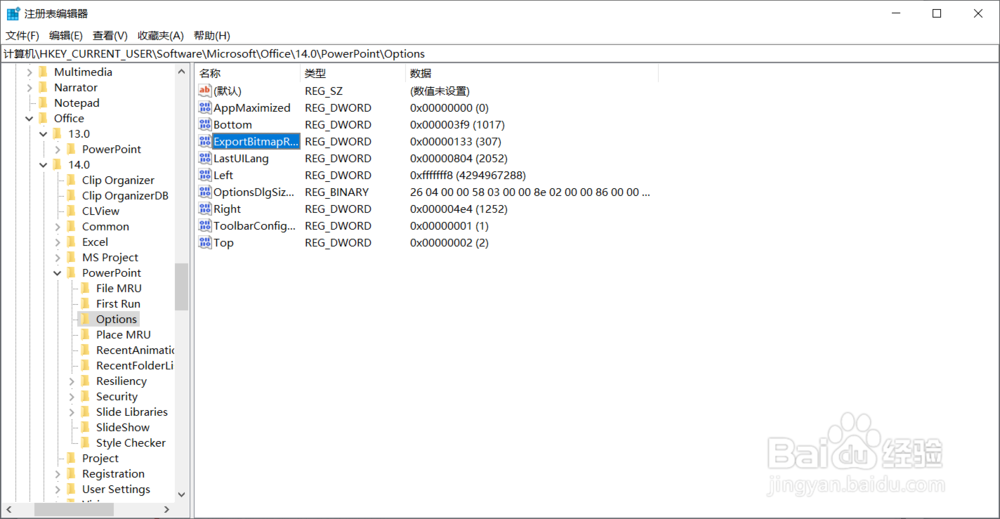Select the Clip Organizer folder icon
The image size is (1000, 519).
click(71, 180)
